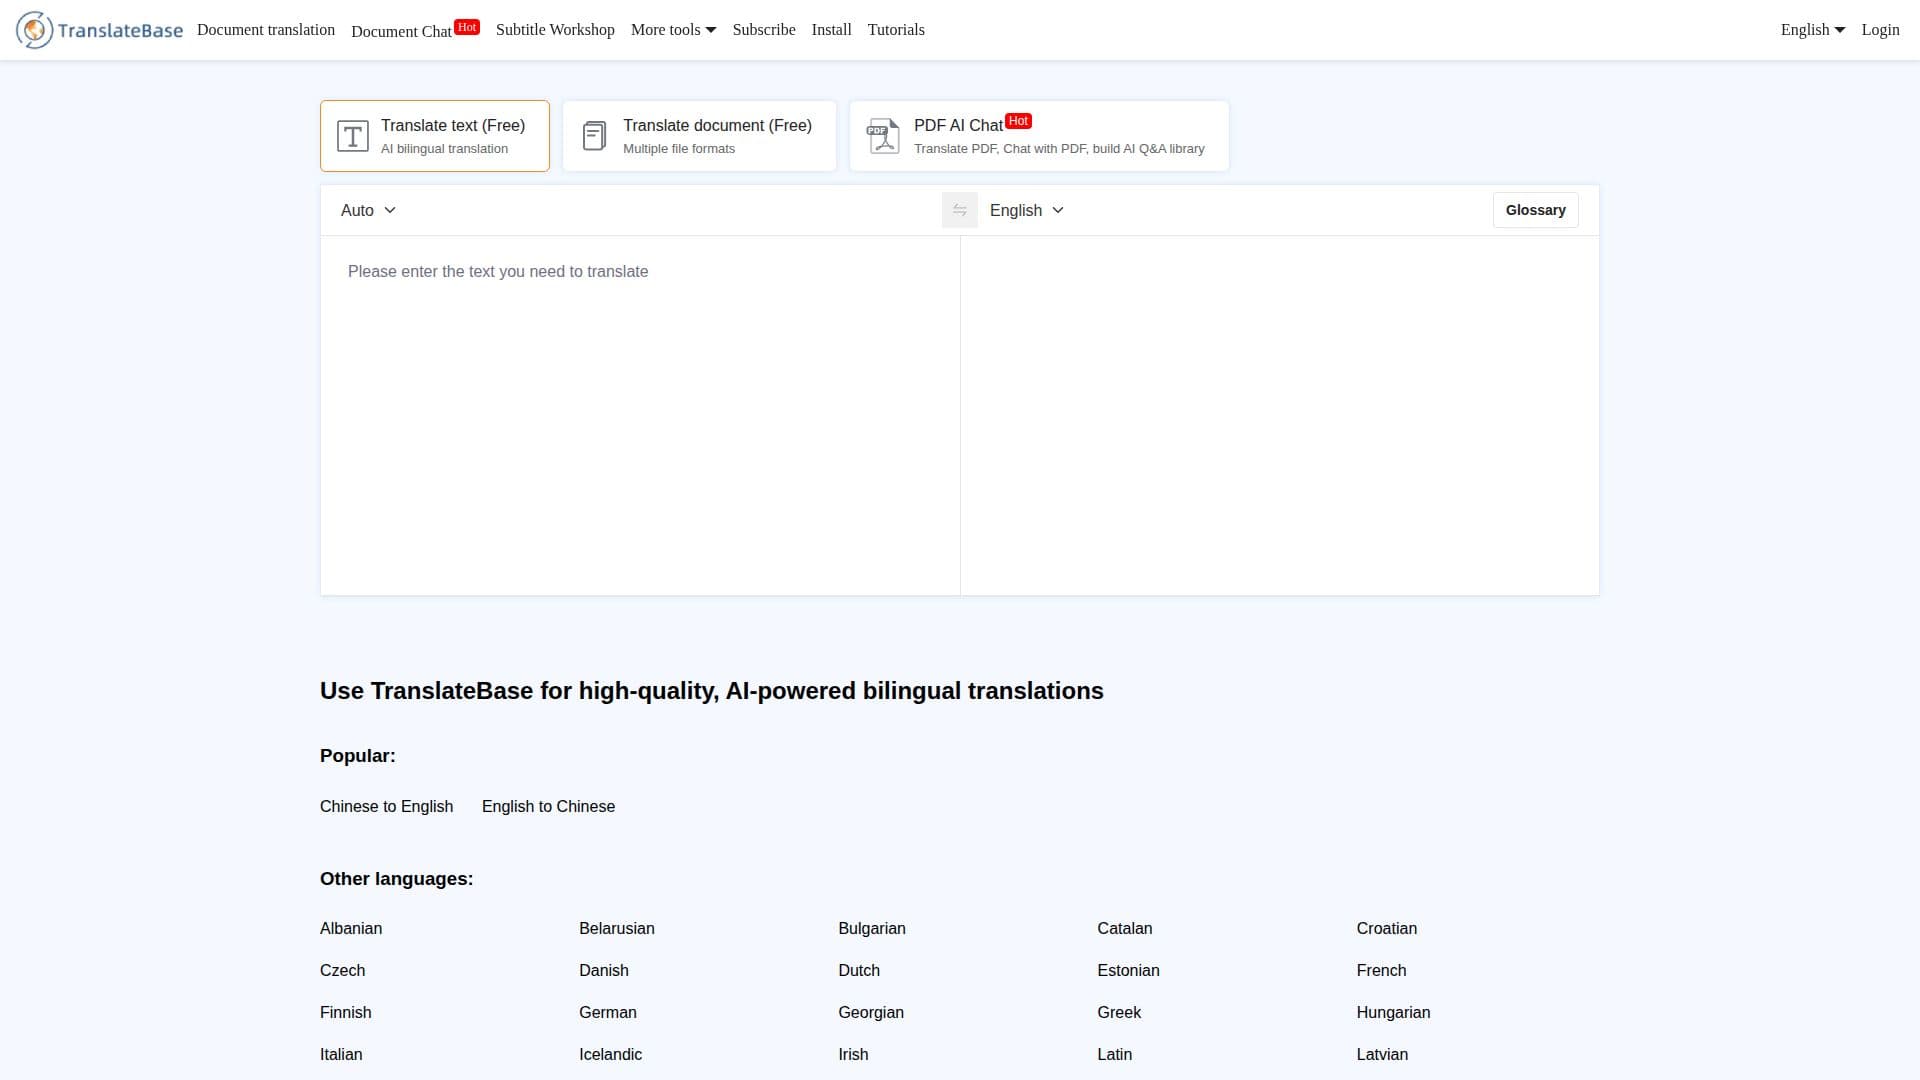Select Estonian language link
The image size is (1920, 1080).
pyautogui.click(x=1129, y=971)
